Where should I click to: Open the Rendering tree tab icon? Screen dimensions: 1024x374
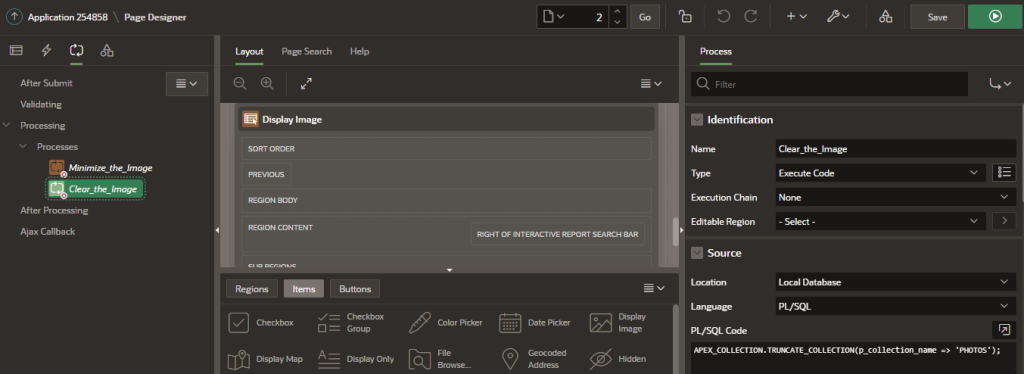pos(16,51)
